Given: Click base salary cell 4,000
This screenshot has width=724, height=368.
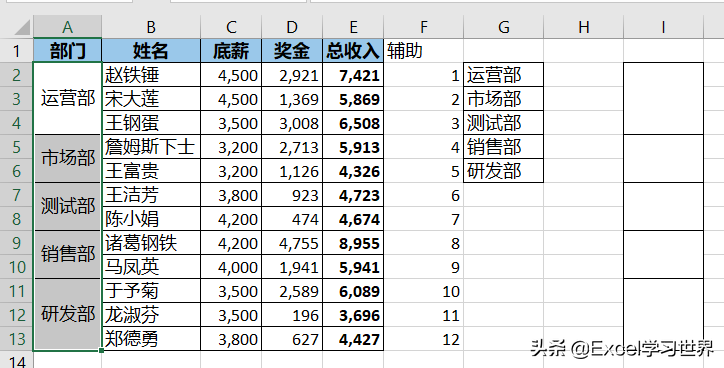Looking at the screenshot, I should pyautogui.click(x=231, y=267).
